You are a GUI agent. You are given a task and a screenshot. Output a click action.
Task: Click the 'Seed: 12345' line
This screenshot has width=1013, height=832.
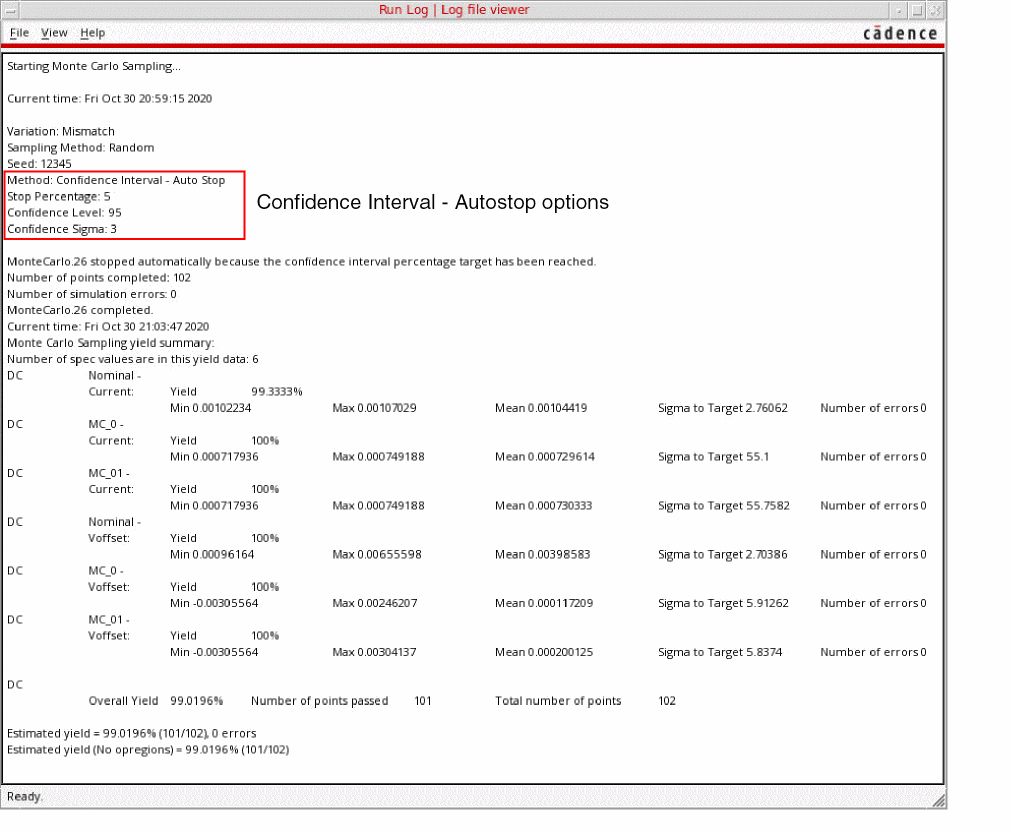coord(39,164)
